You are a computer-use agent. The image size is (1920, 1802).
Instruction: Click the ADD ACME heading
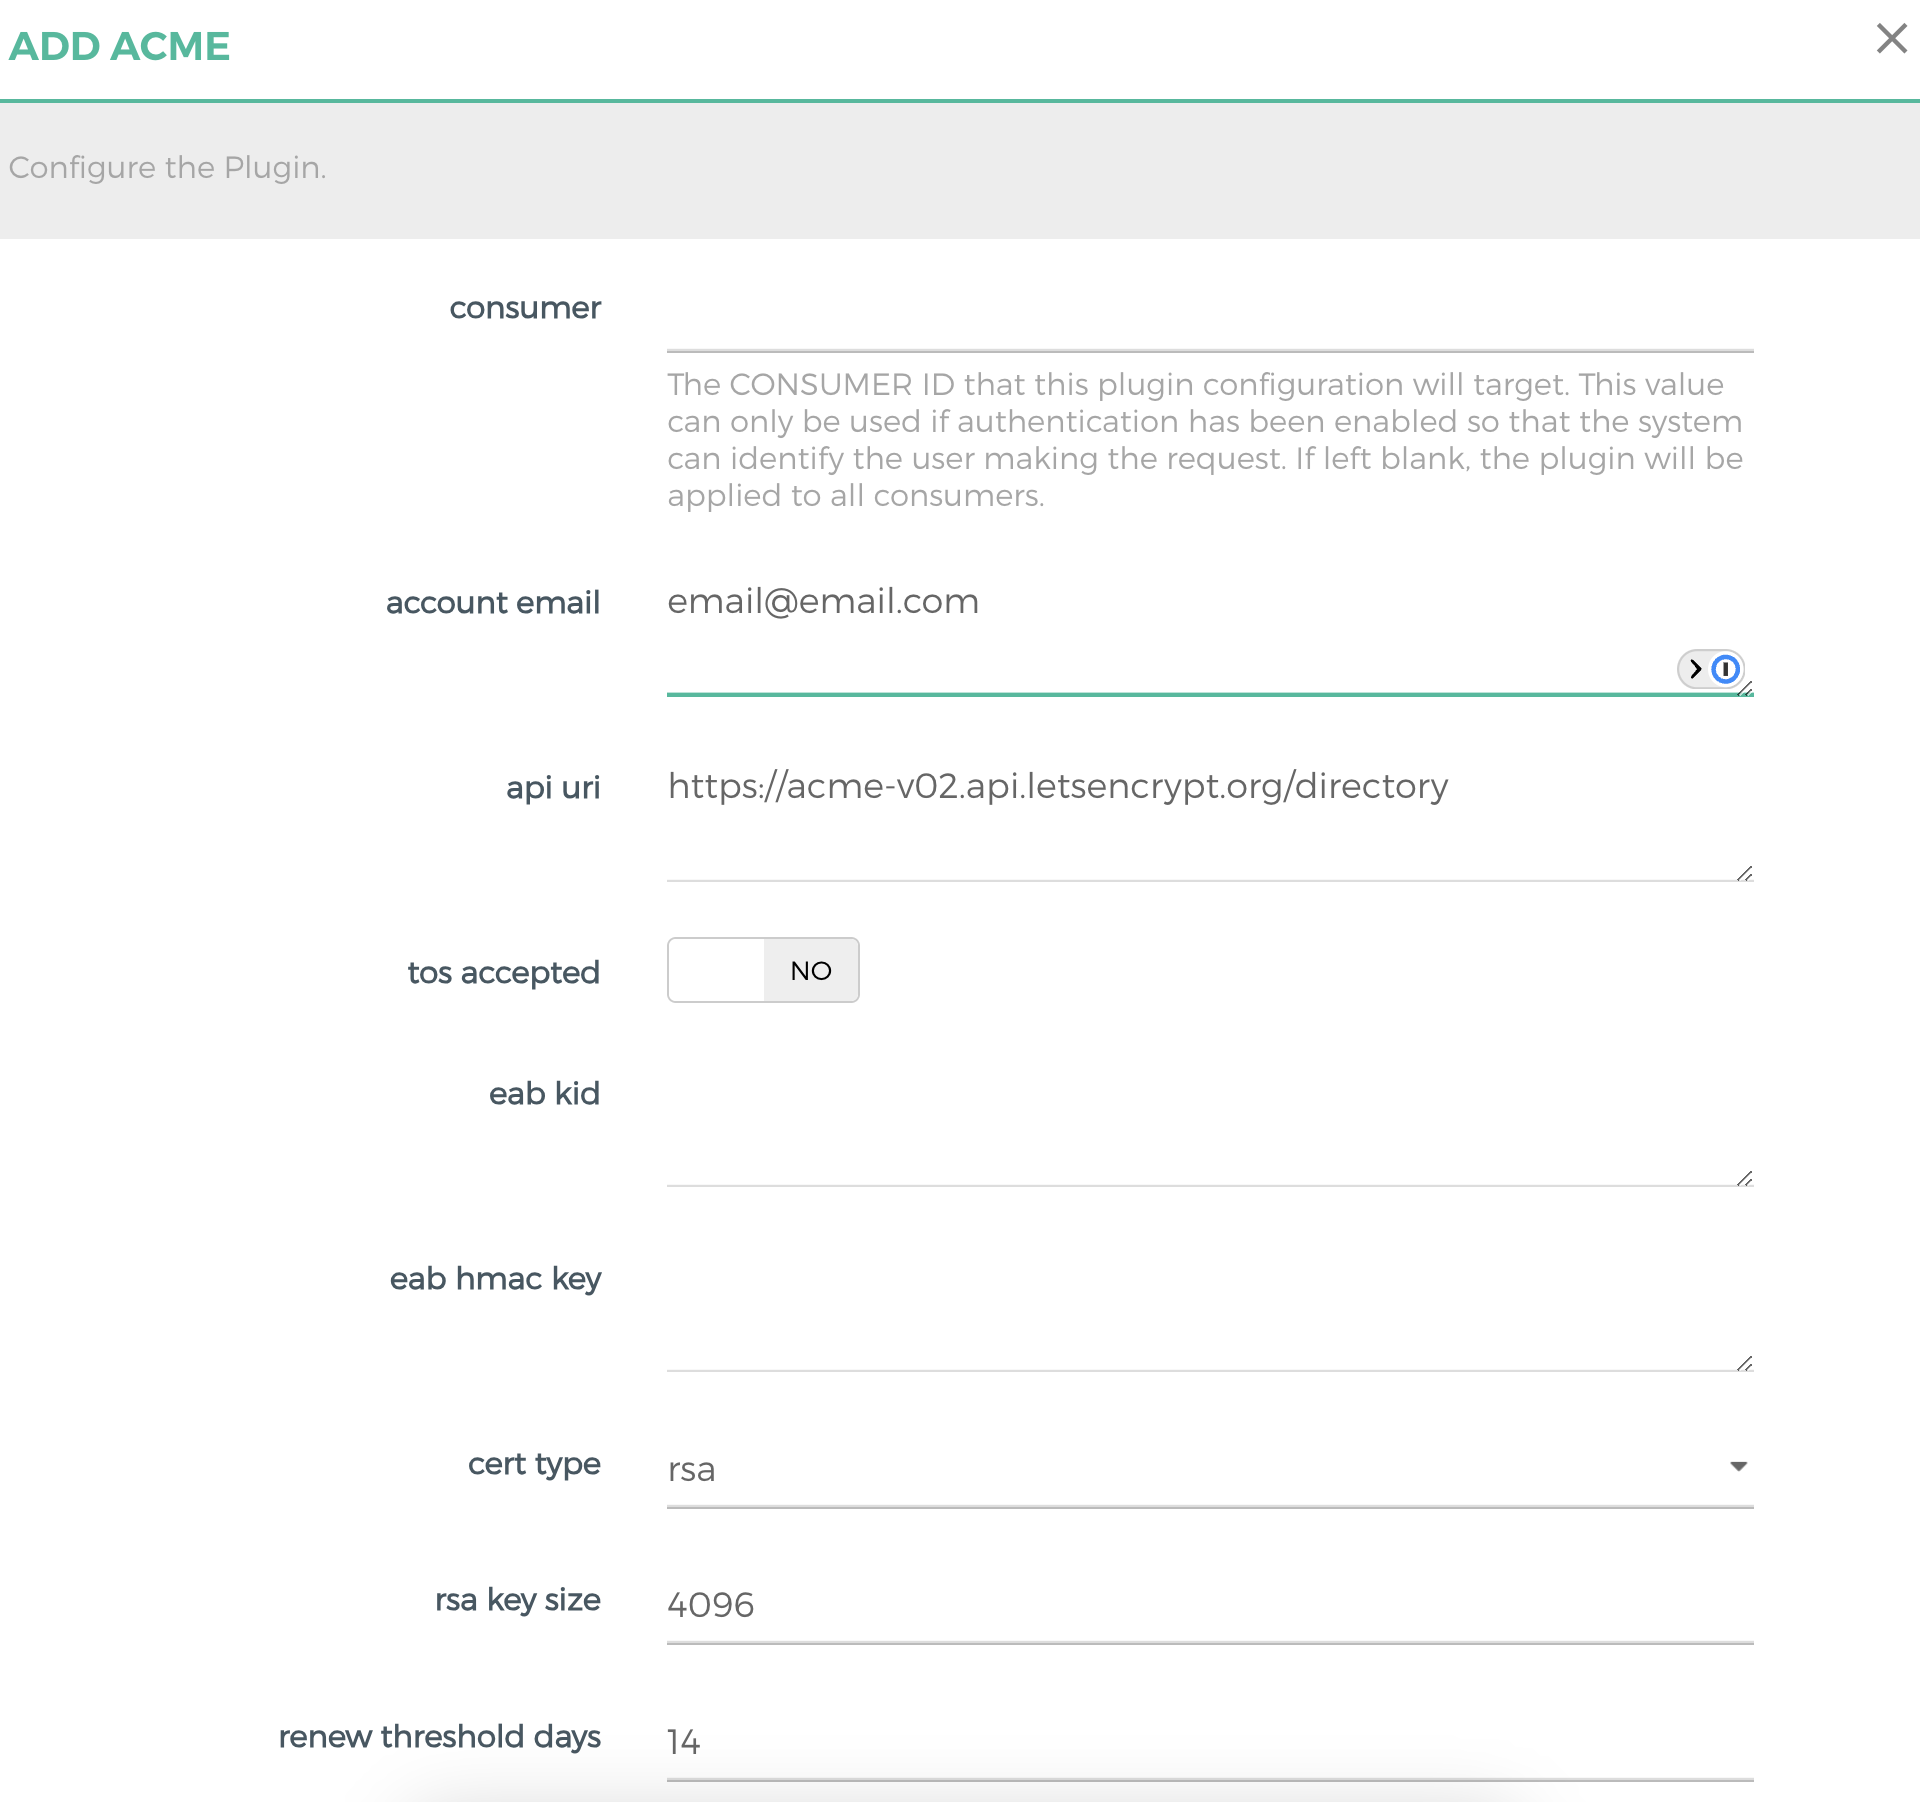pyautogui.click(x=120, y=46)
